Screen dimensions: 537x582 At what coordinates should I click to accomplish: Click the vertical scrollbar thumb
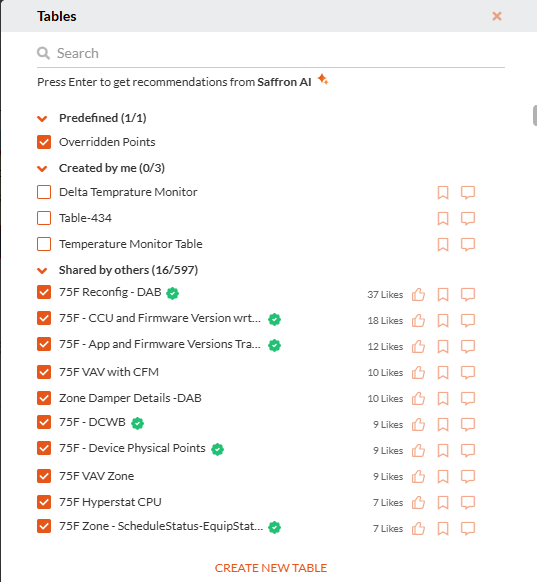coord(535,115)
